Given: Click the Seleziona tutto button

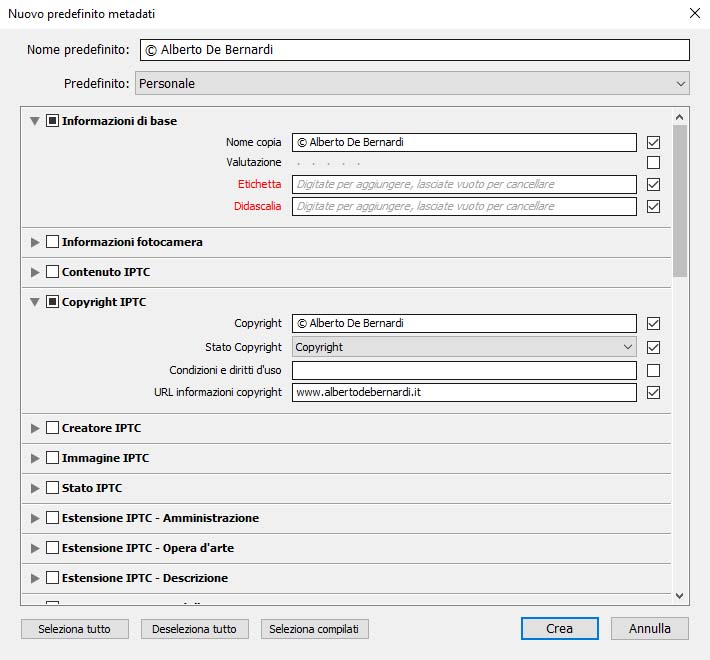Looking at the screenshot, I should (x=75, y=629).
